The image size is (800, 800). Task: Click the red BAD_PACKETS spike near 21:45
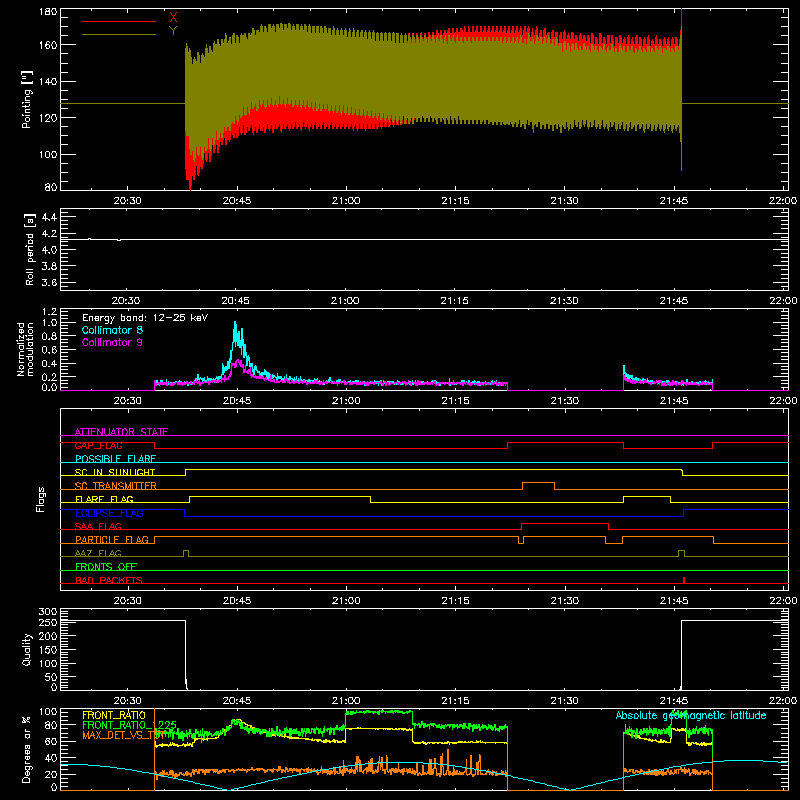pyautogui.click(x=684, y=580)
